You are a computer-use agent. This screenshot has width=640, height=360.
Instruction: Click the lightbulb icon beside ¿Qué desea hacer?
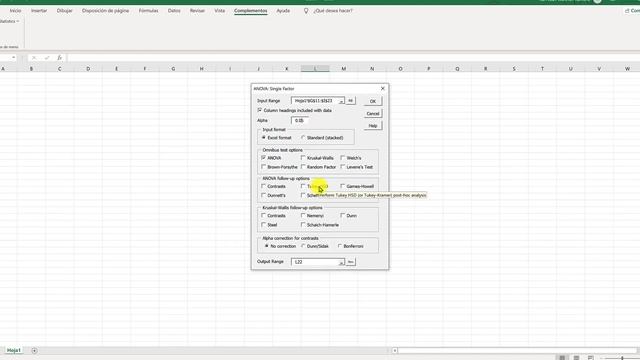(x=306, y=11)
